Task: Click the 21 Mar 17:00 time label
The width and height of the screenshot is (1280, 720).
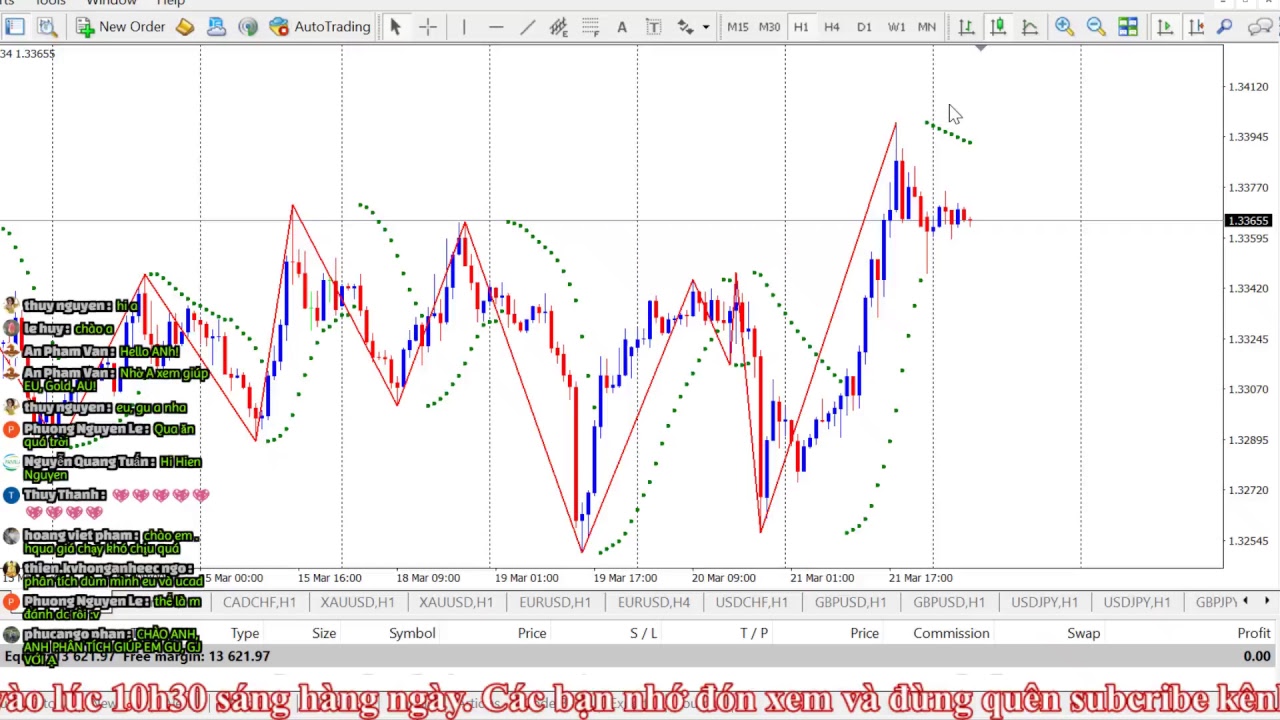Action: [921, 578]
